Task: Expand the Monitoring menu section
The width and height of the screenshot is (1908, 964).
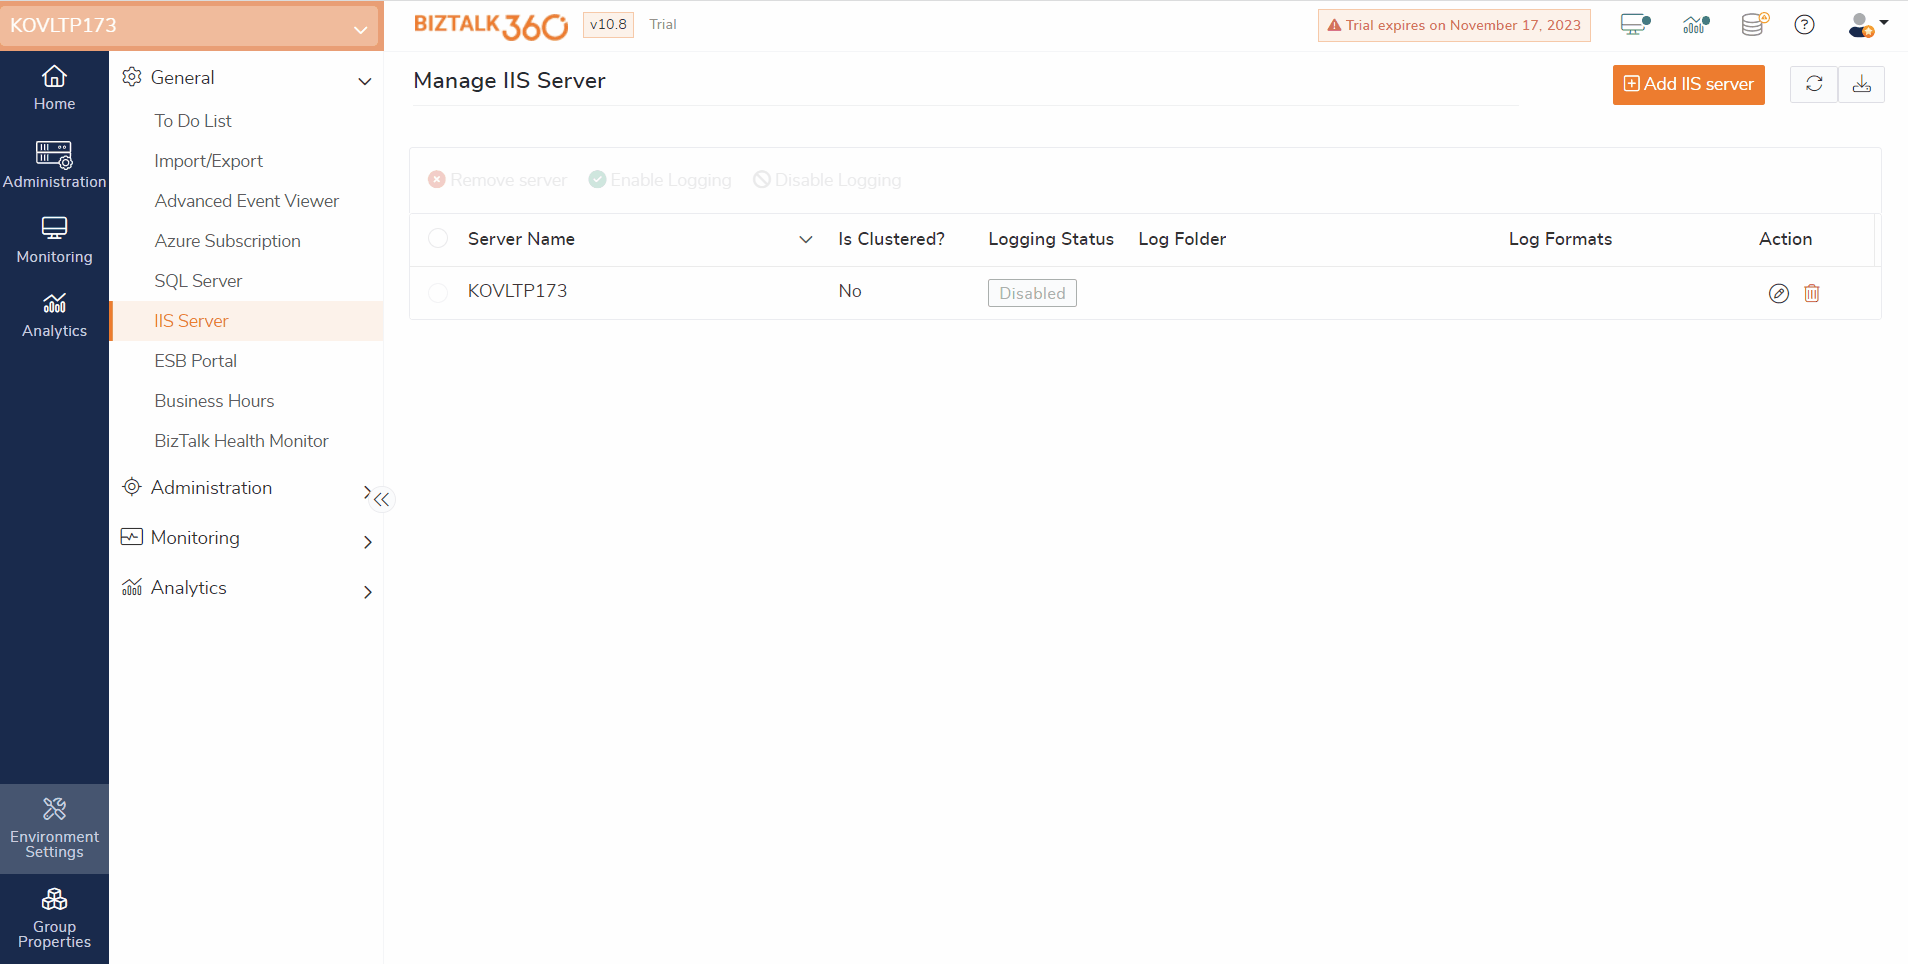Action: [x=367, y=541]
